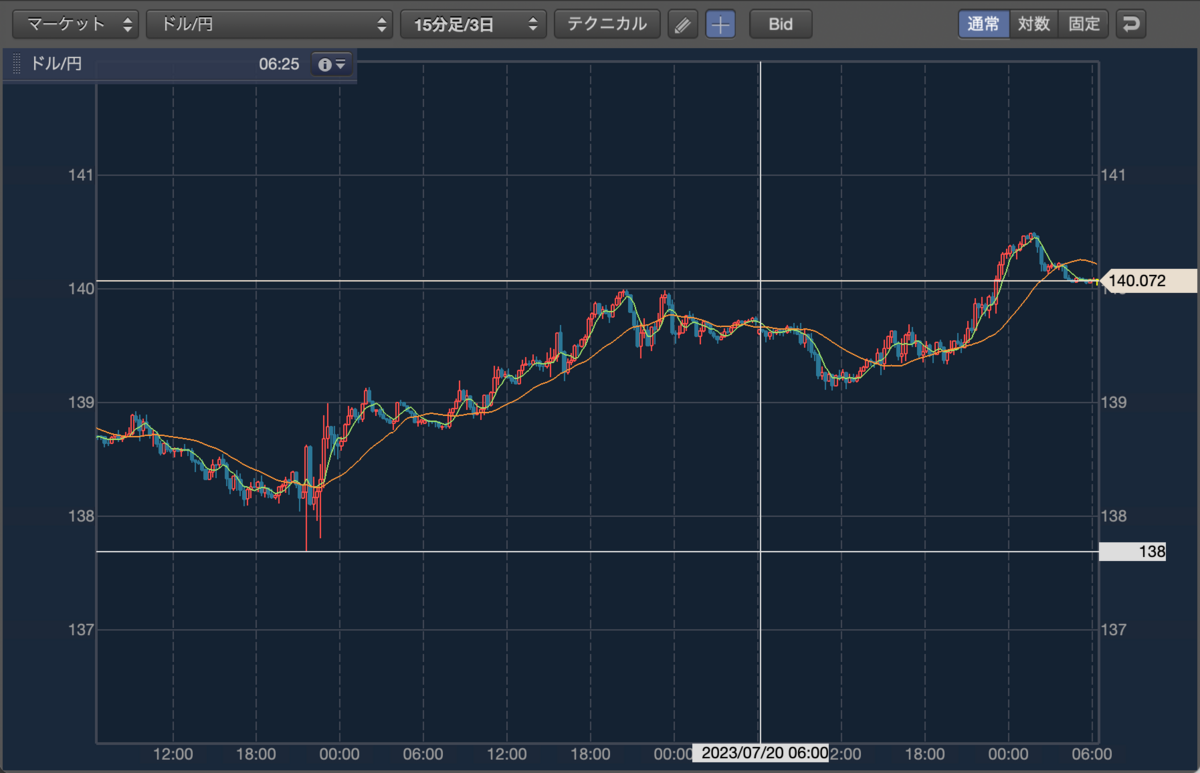Grab the ドル/円 panel drag handle
Image resolution: width=1200 pixels, height=773 pixels.
click(16, 65)
